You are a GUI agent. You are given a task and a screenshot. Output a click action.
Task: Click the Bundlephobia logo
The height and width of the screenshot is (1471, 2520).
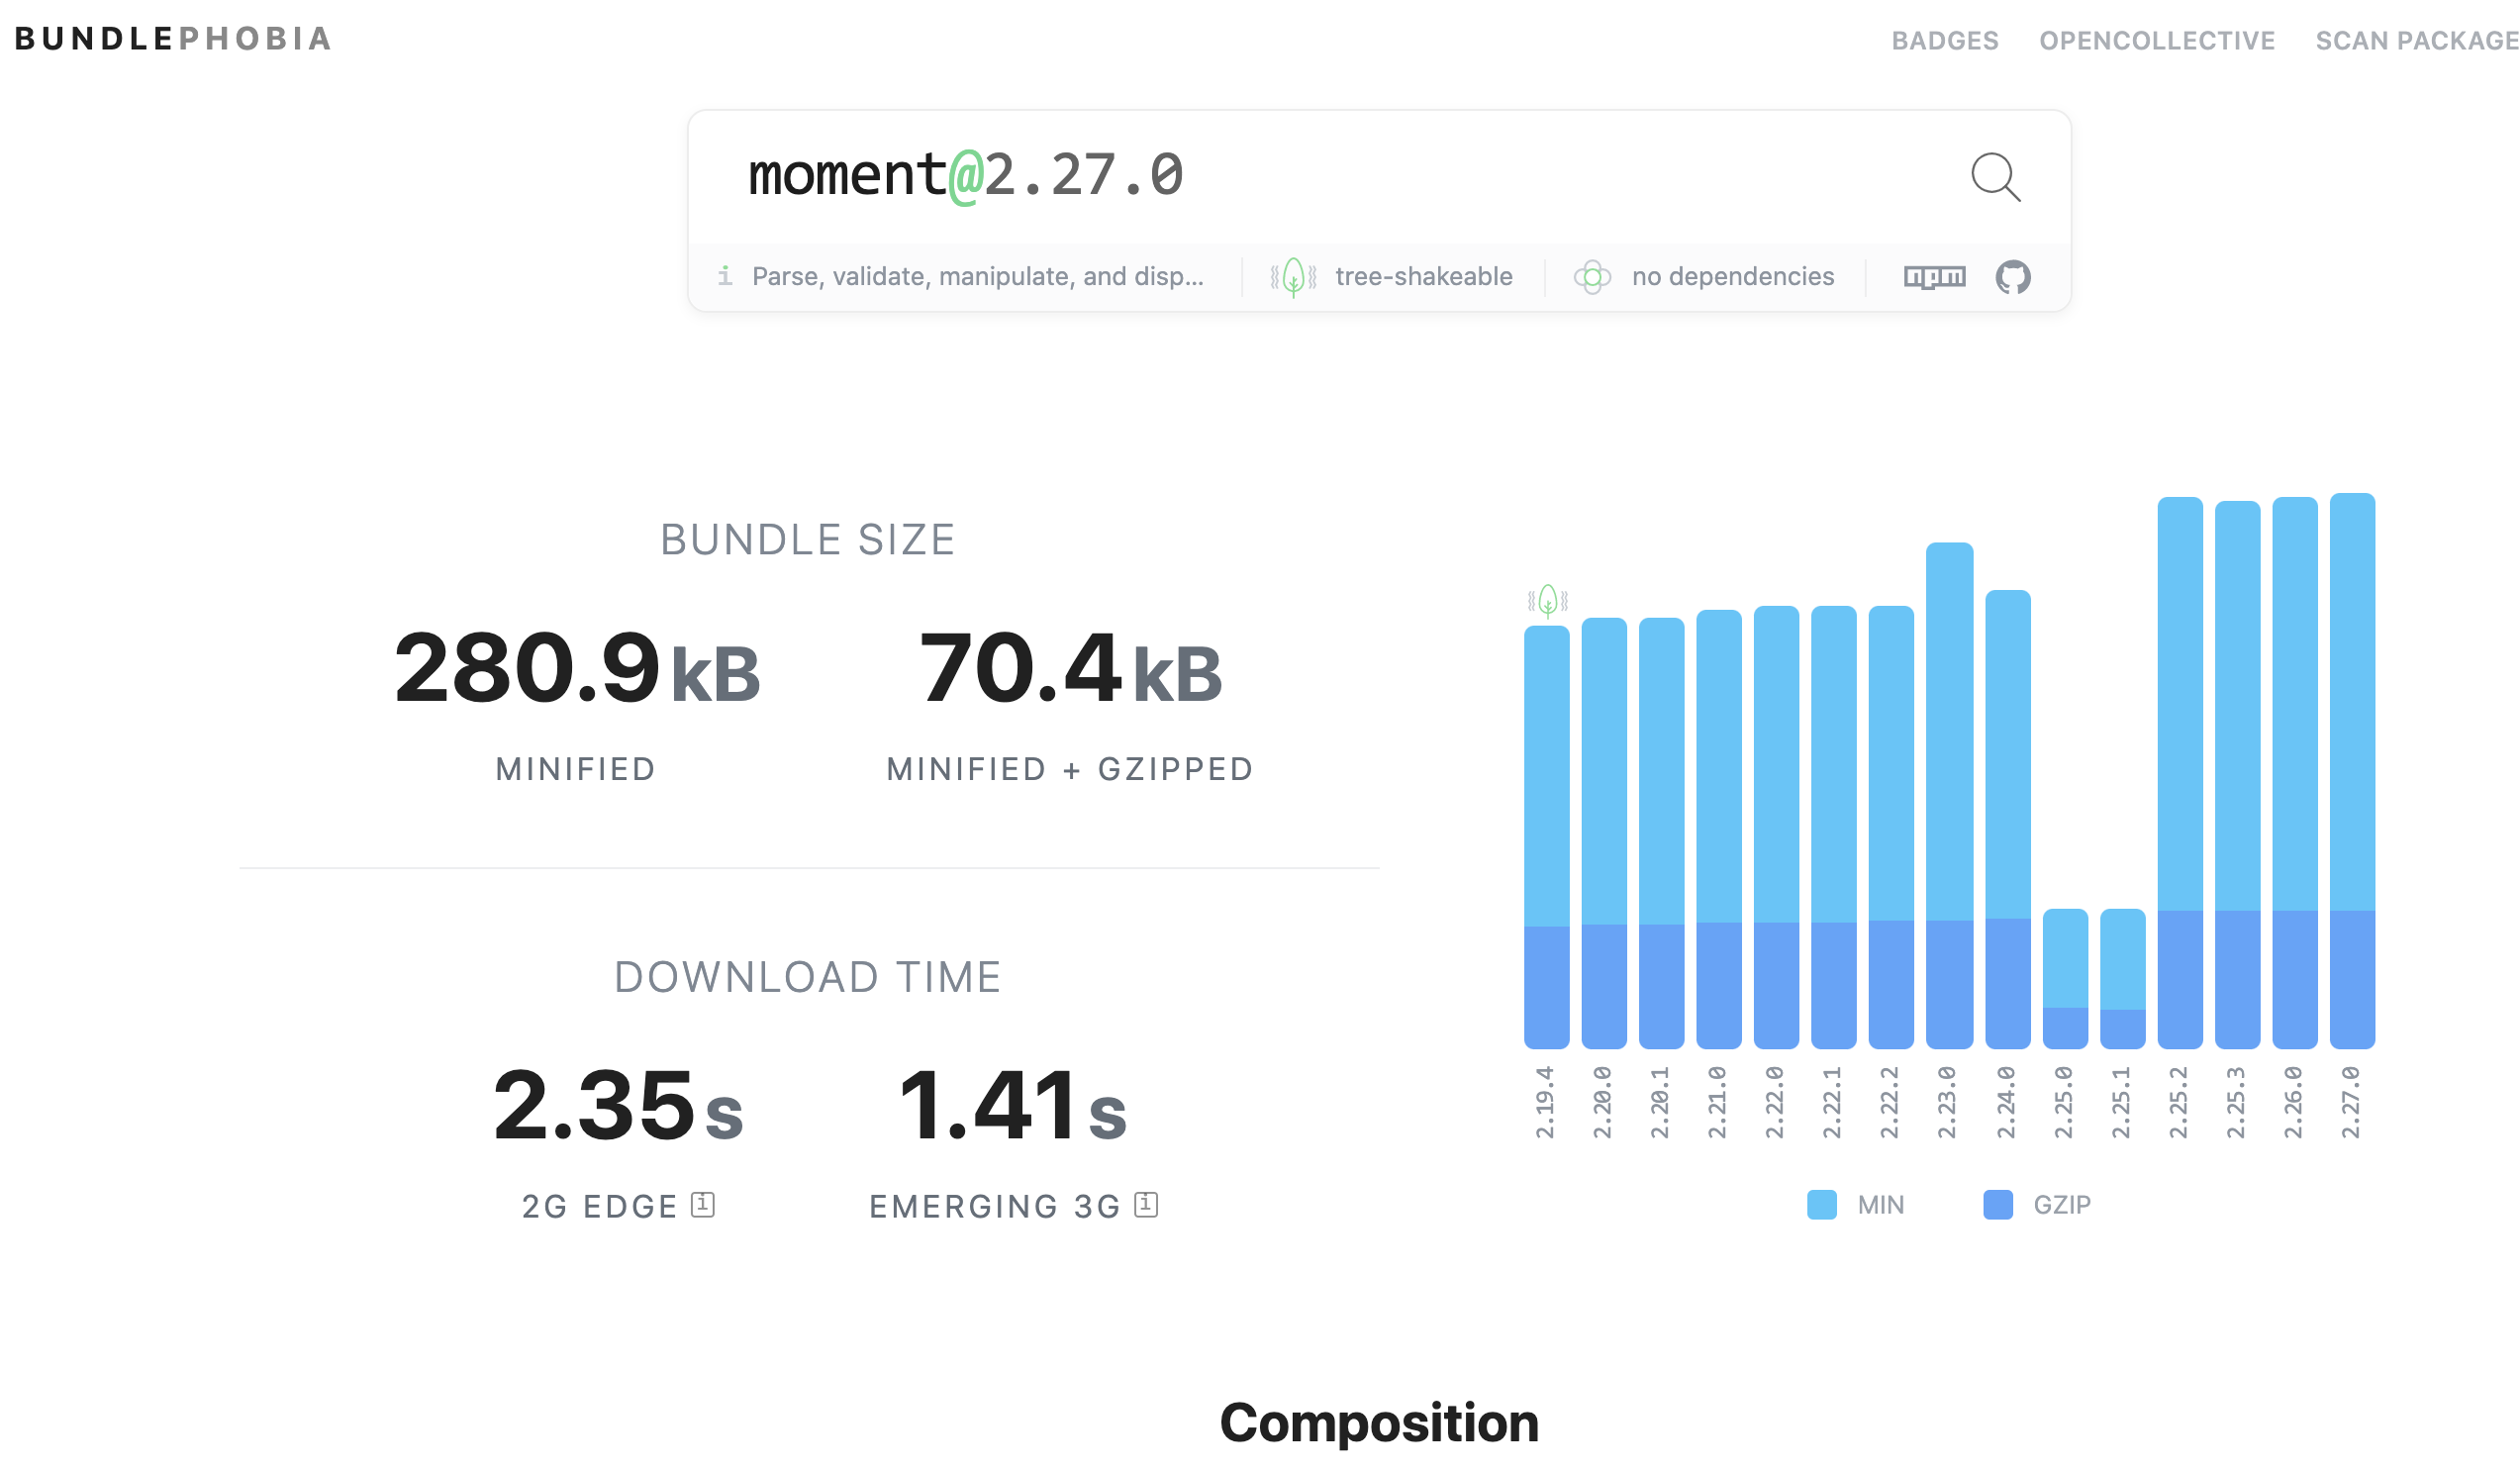tap(172, 39)
